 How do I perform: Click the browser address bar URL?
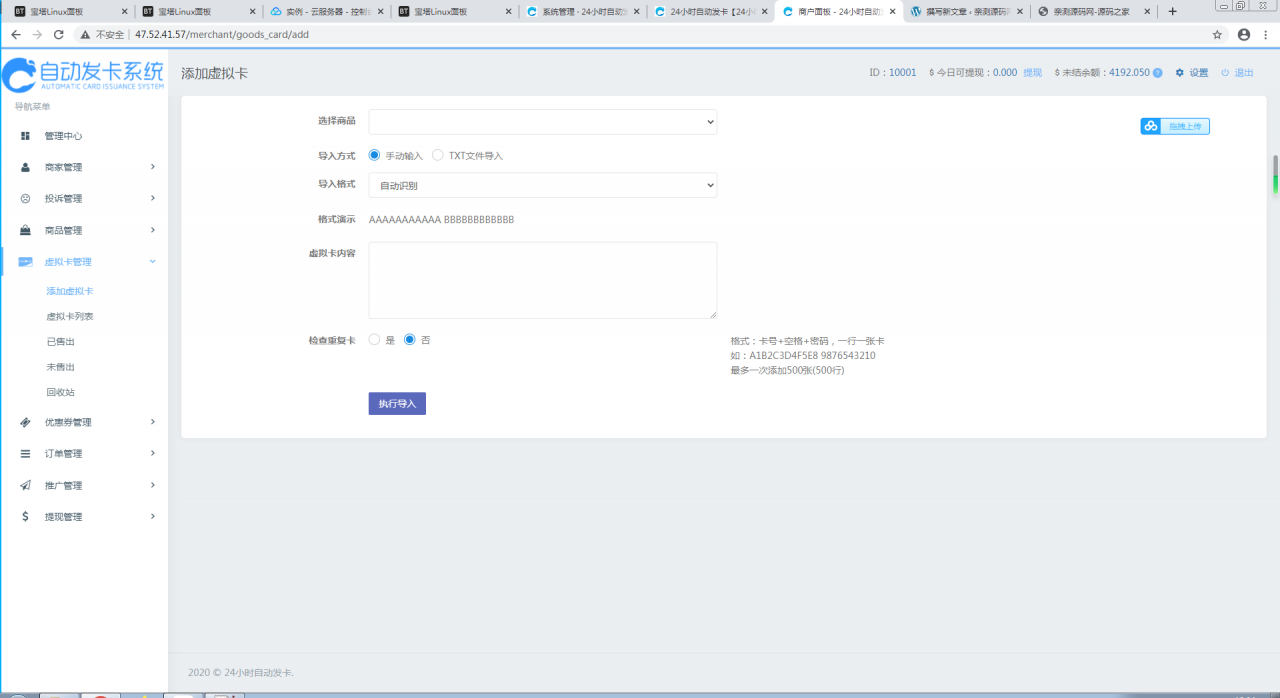tap(222, 34)
